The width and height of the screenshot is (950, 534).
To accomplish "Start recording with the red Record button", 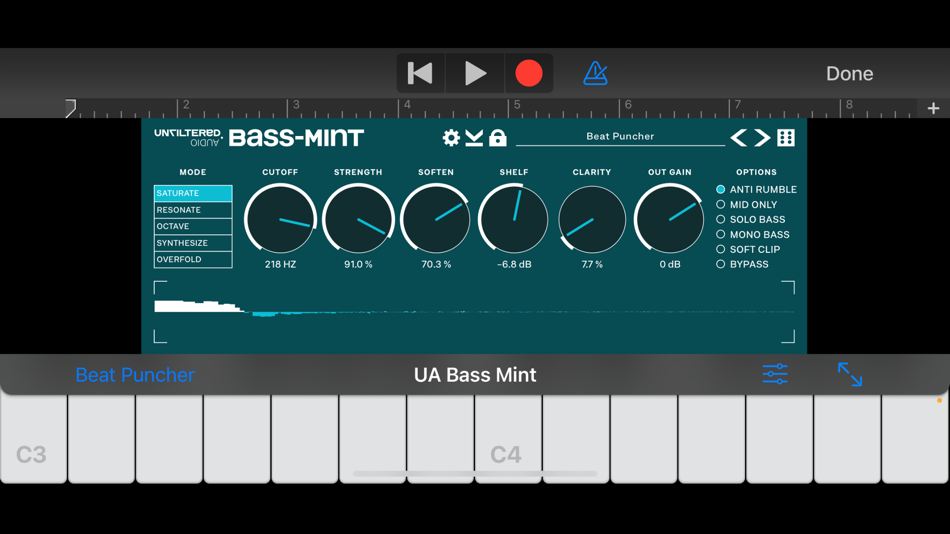I will (528, 73).
